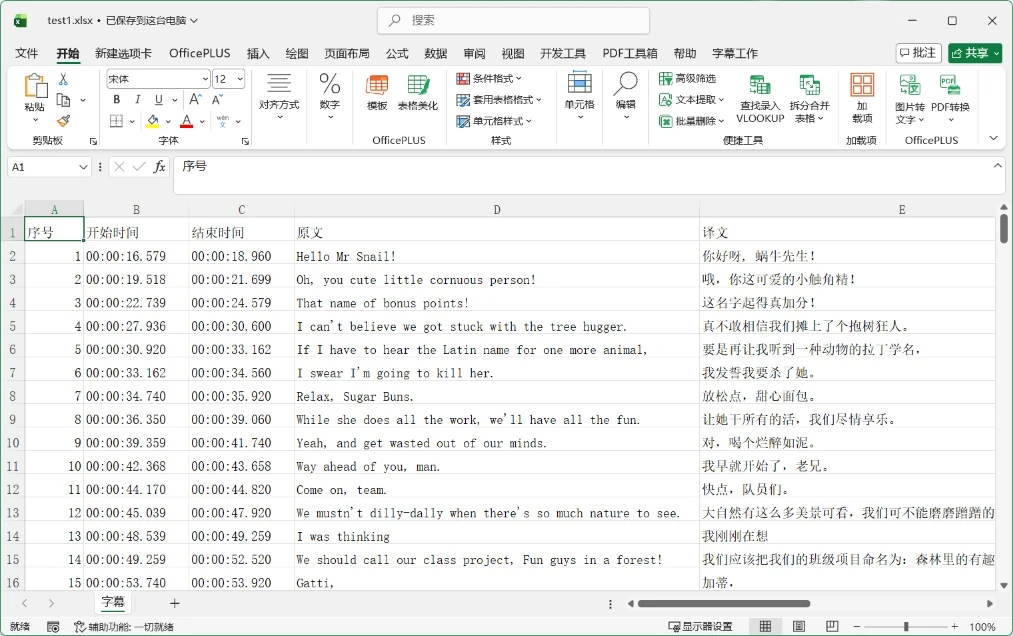Click the macro record status icon
Viewport: 1013px width, 636px height.
pos(53,626)
